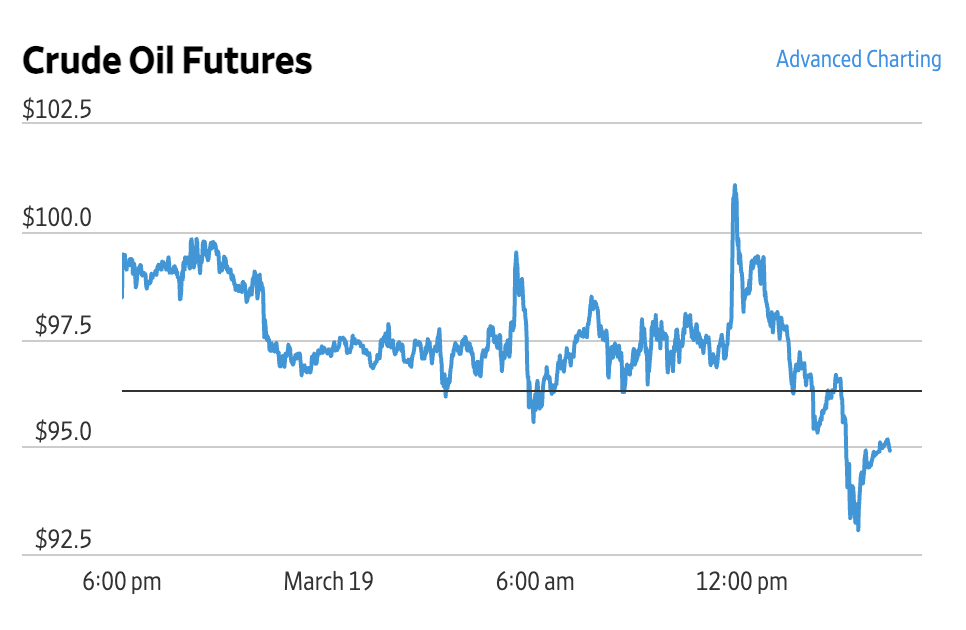
Task: Click the 6:00 am time label
Action: (x=535, y=581)
